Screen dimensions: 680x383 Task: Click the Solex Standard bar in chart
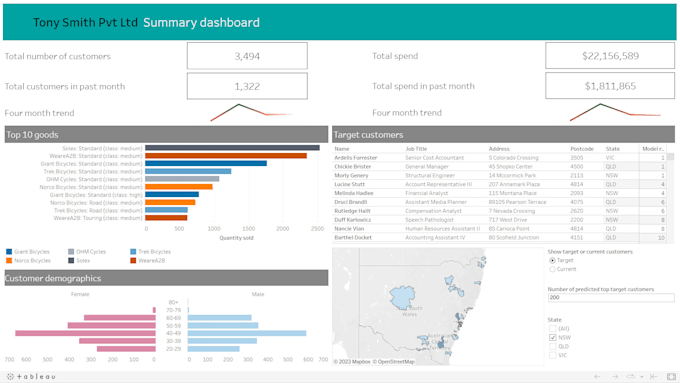click(x=232, y=148)
